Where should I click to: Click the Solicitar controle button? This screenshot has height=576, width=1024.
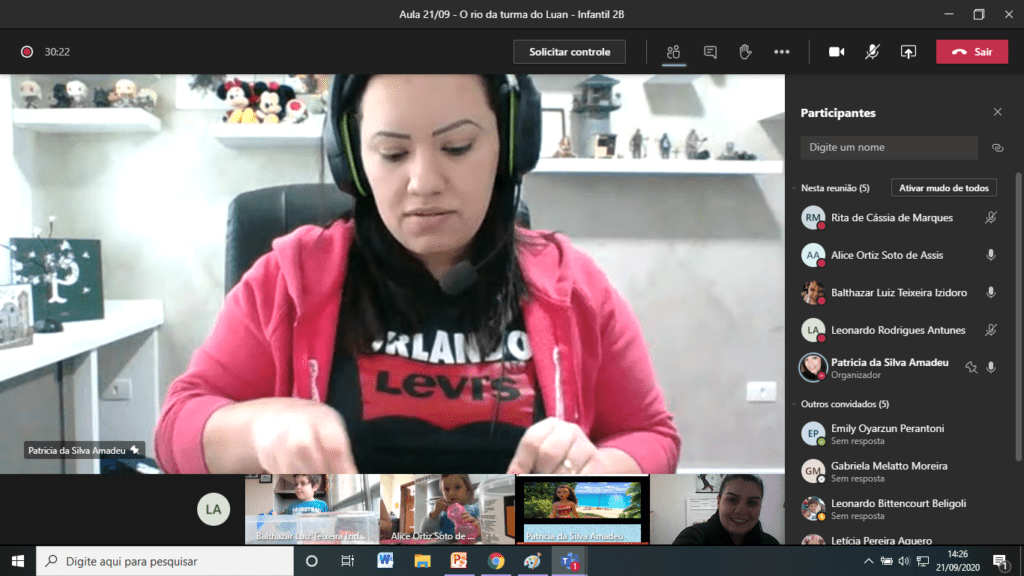pyautogui.click(x=569, y=52)
